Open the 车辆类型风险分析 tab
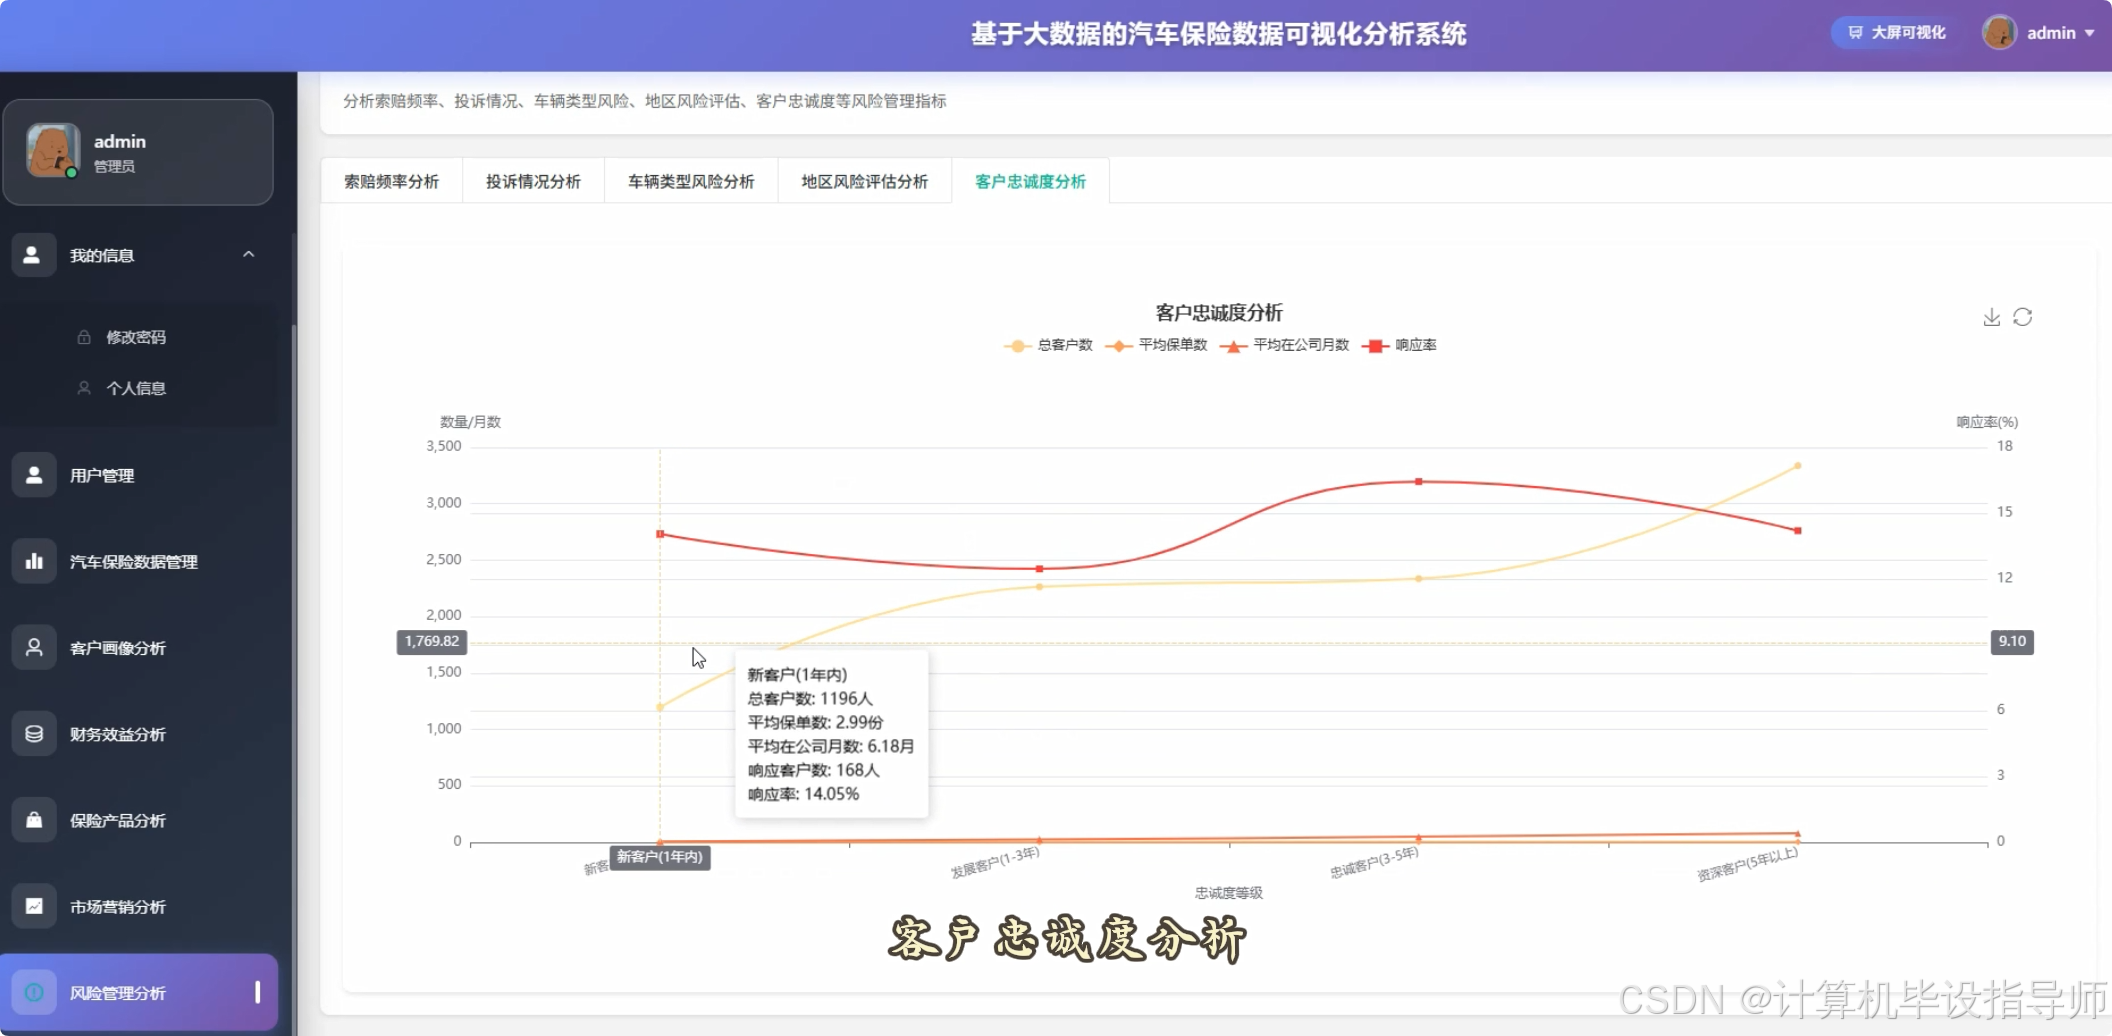This screenshot has width=2112, height=1036. (x=690, y=181)
